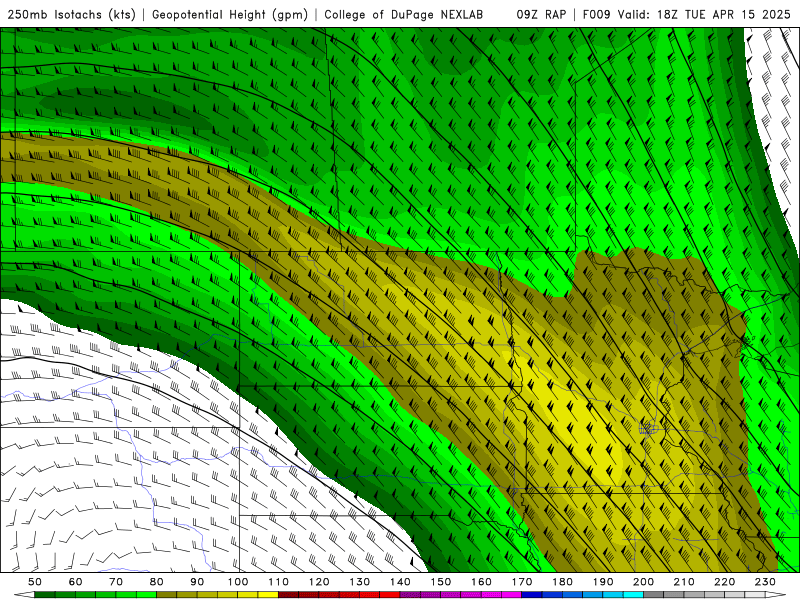The image size is (800, 600).
Task: Click the dark red swatch just after 110
Action: tap(288, 595)
